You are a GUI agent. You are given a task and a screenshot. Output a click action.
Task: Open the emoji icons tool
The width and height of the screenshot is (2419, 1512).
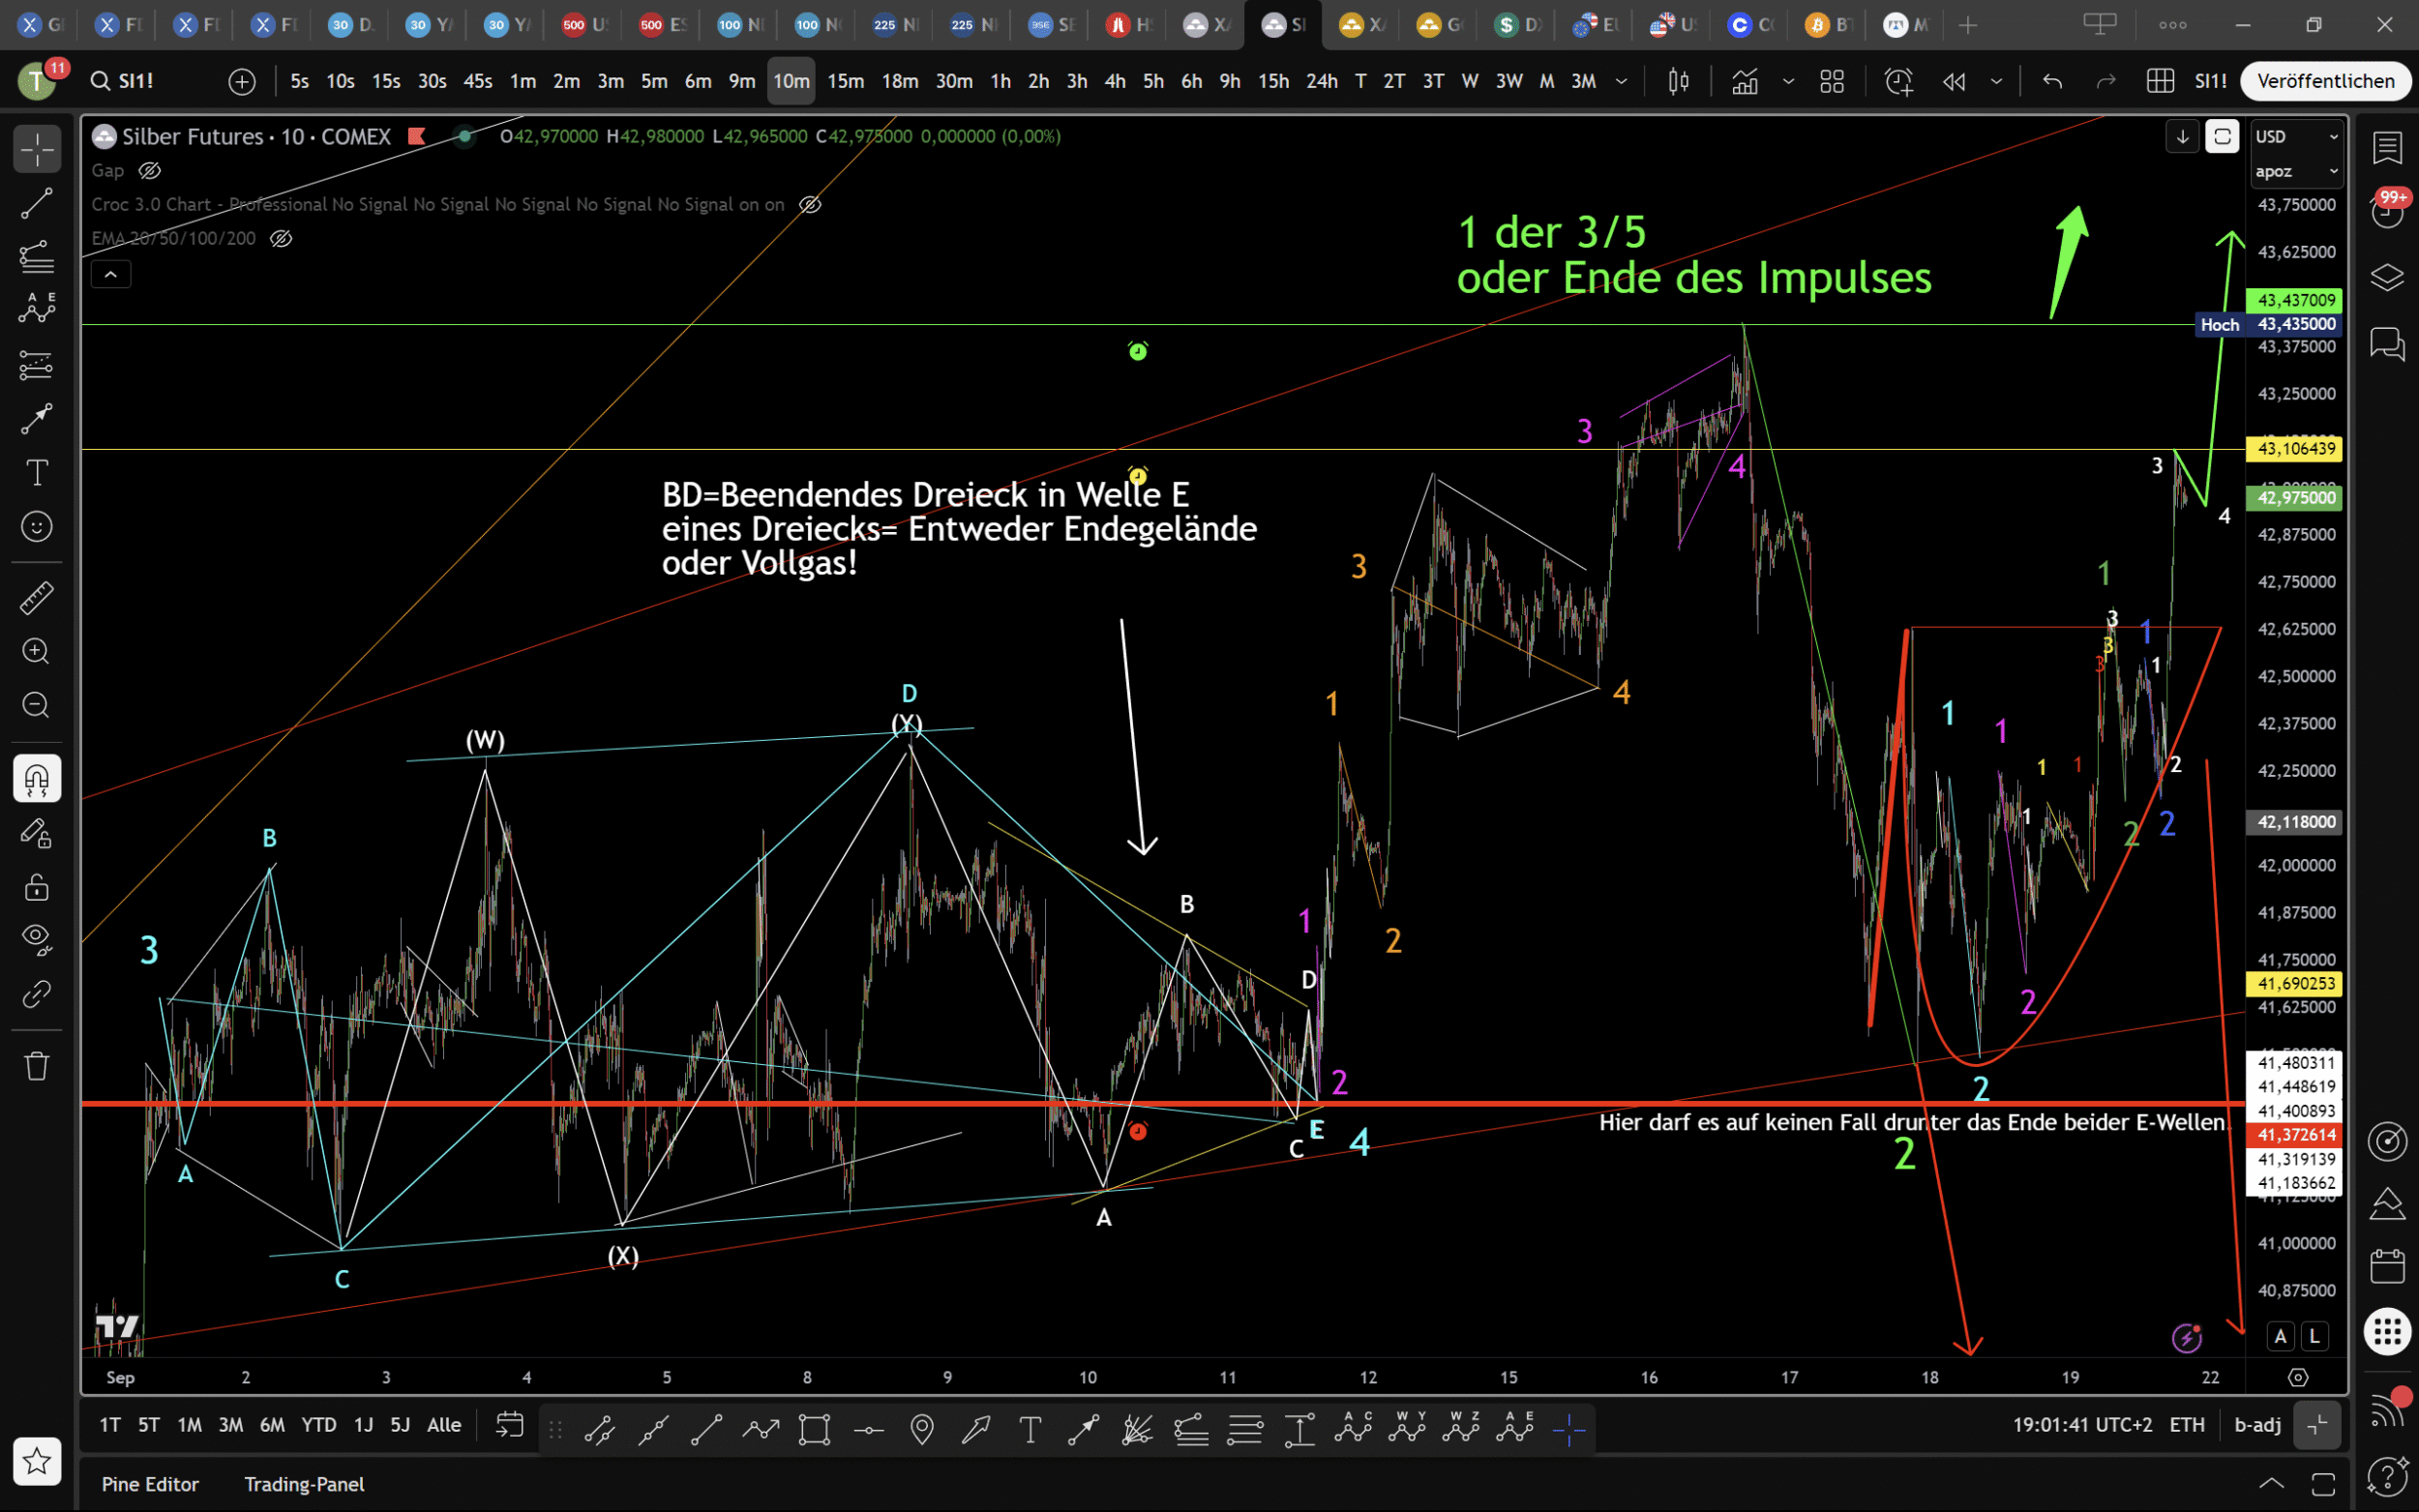pyautogui.click(x=37, y=527)
